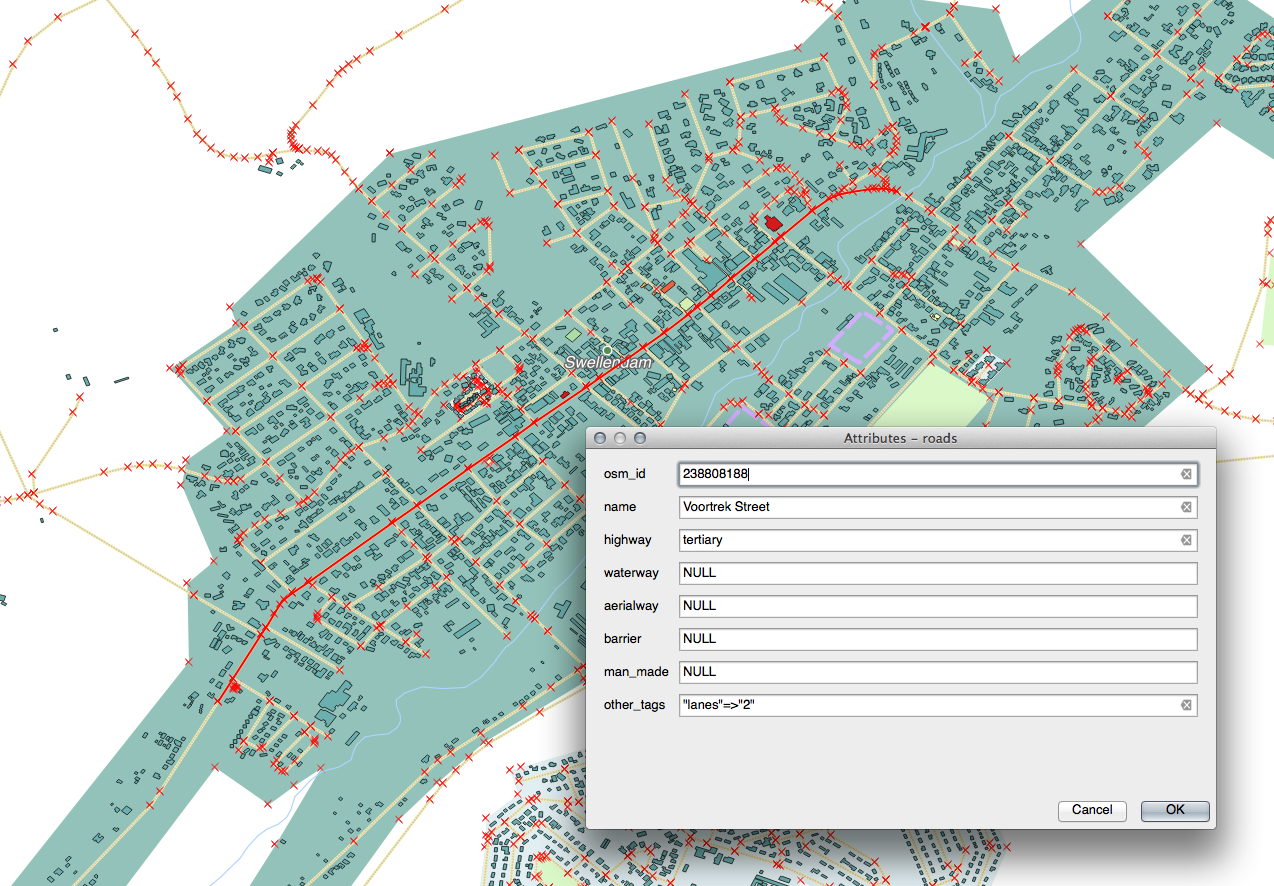1274x886 pixels.
Task: Minimize the Attributes dialog window
Action: click(x=620, y=439)
